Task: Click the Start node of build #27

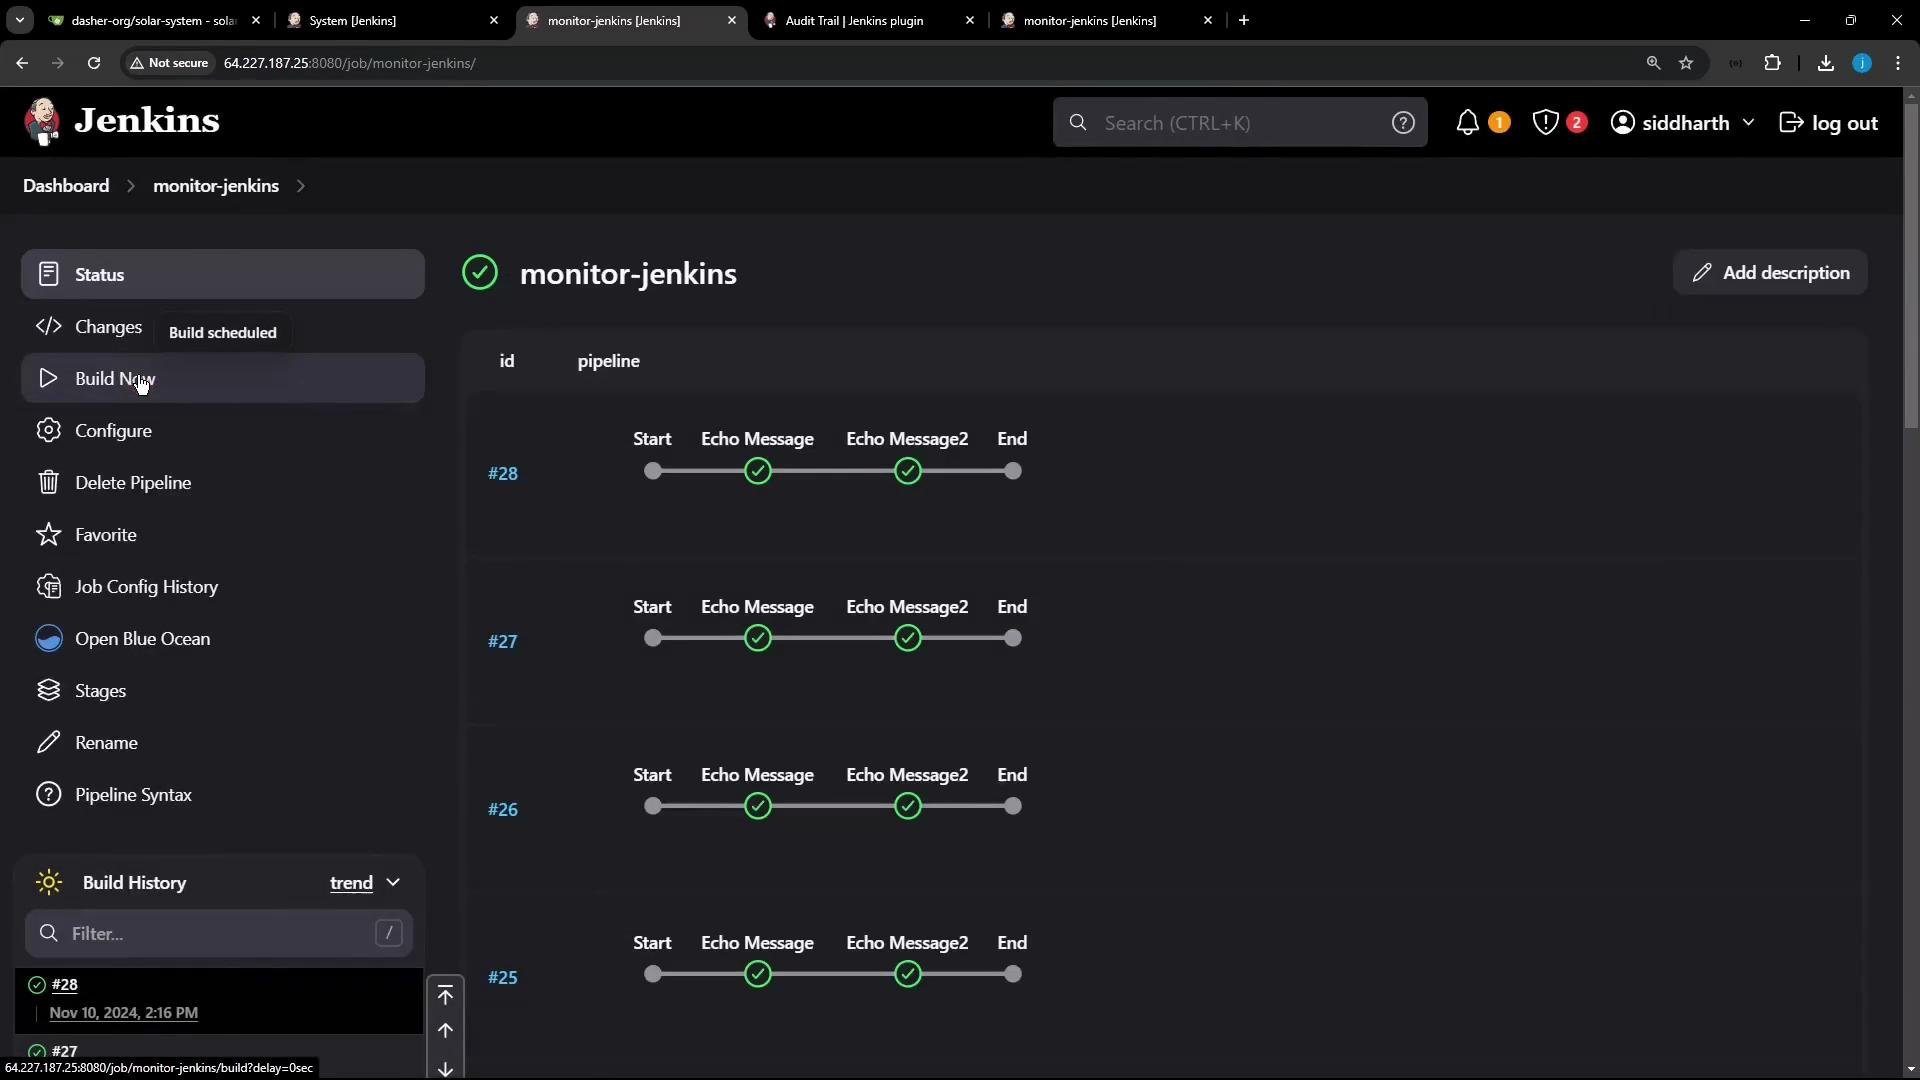Action: [653, 638]
